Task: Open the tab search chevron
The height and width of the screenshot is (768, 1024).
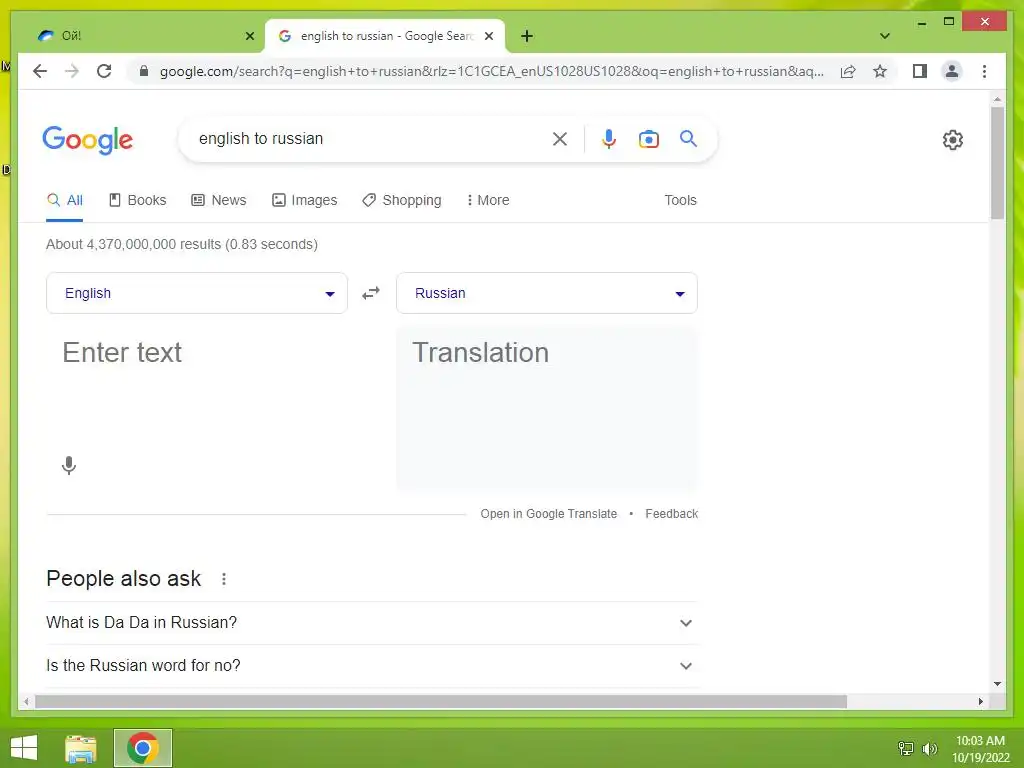Action: click(884, 36)
